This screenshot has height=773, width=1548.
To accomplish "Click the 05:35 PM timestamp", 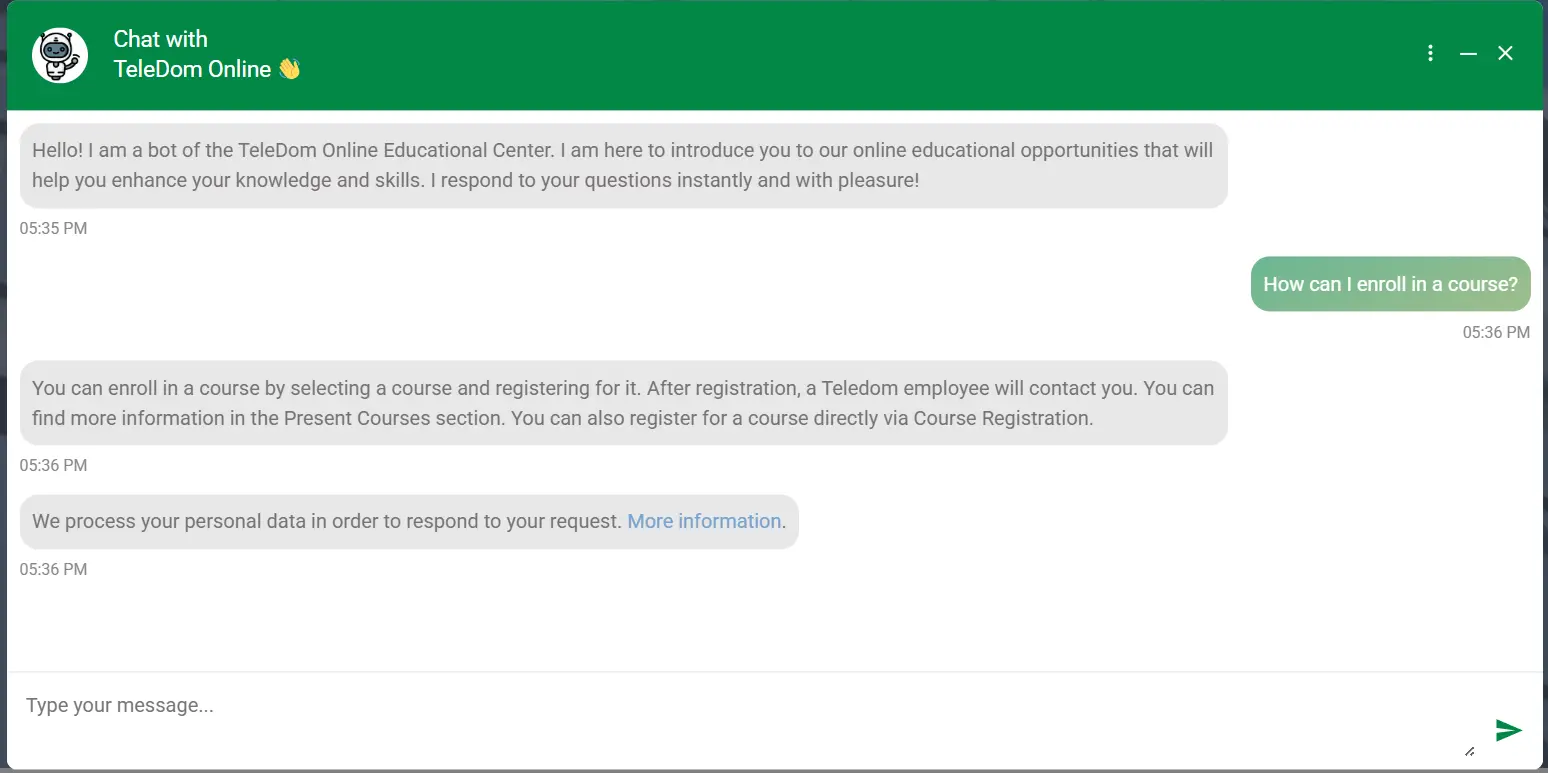I will click(x=53, y=228).
